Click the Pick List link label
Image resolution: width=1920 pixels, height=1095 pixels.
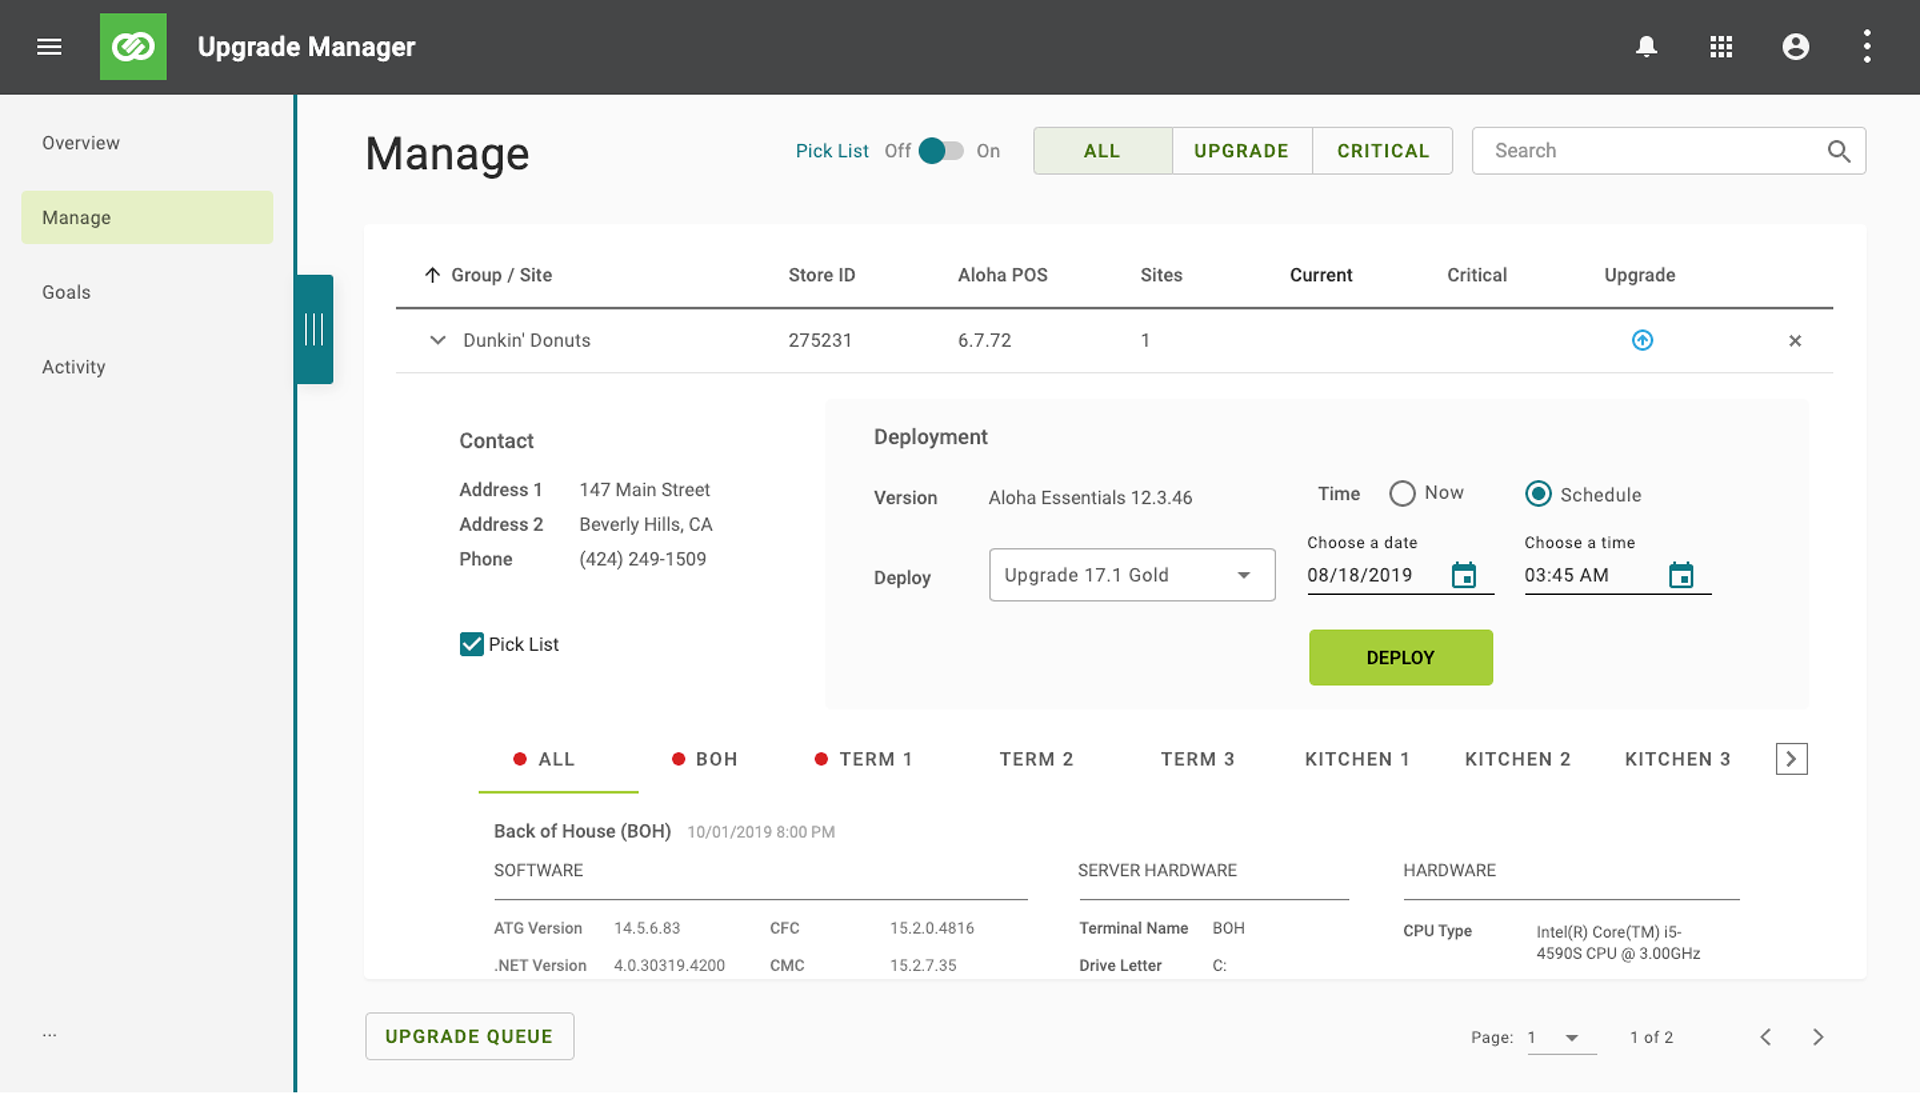[832, 151]
